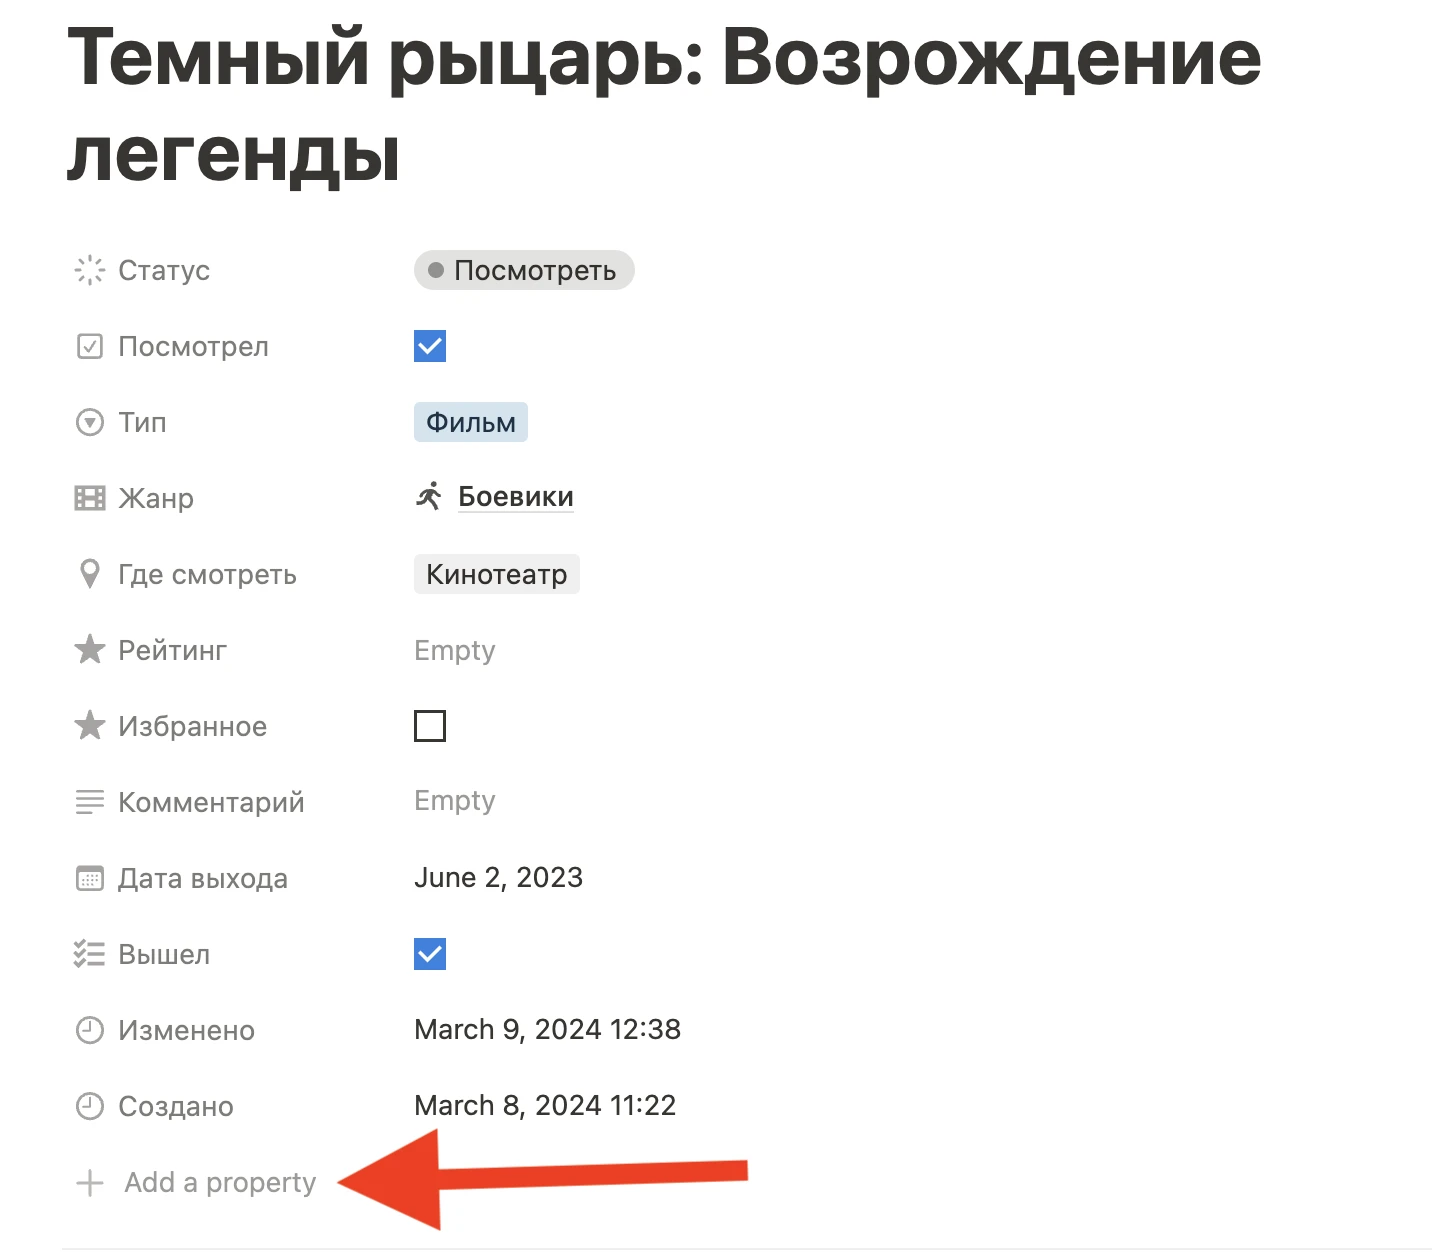Click the plus icon beside Add a property

[x=90, y=1183]
